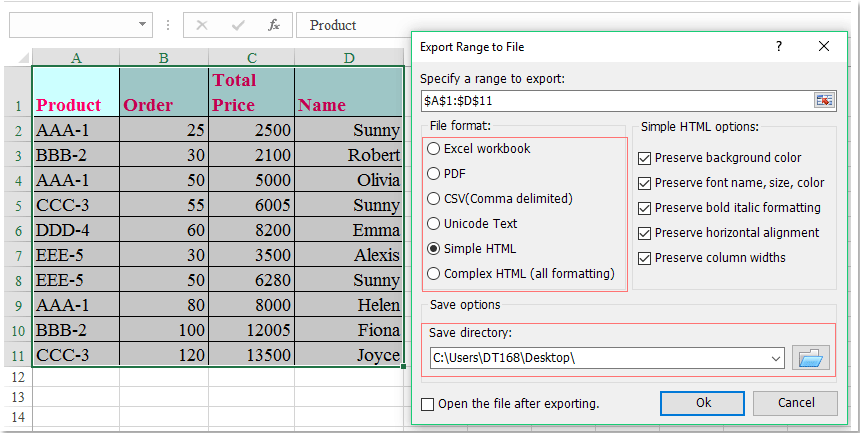Choose Complex HTML (all formatting) option
Viewport: 860px width, 433px height.
[433, 273]
